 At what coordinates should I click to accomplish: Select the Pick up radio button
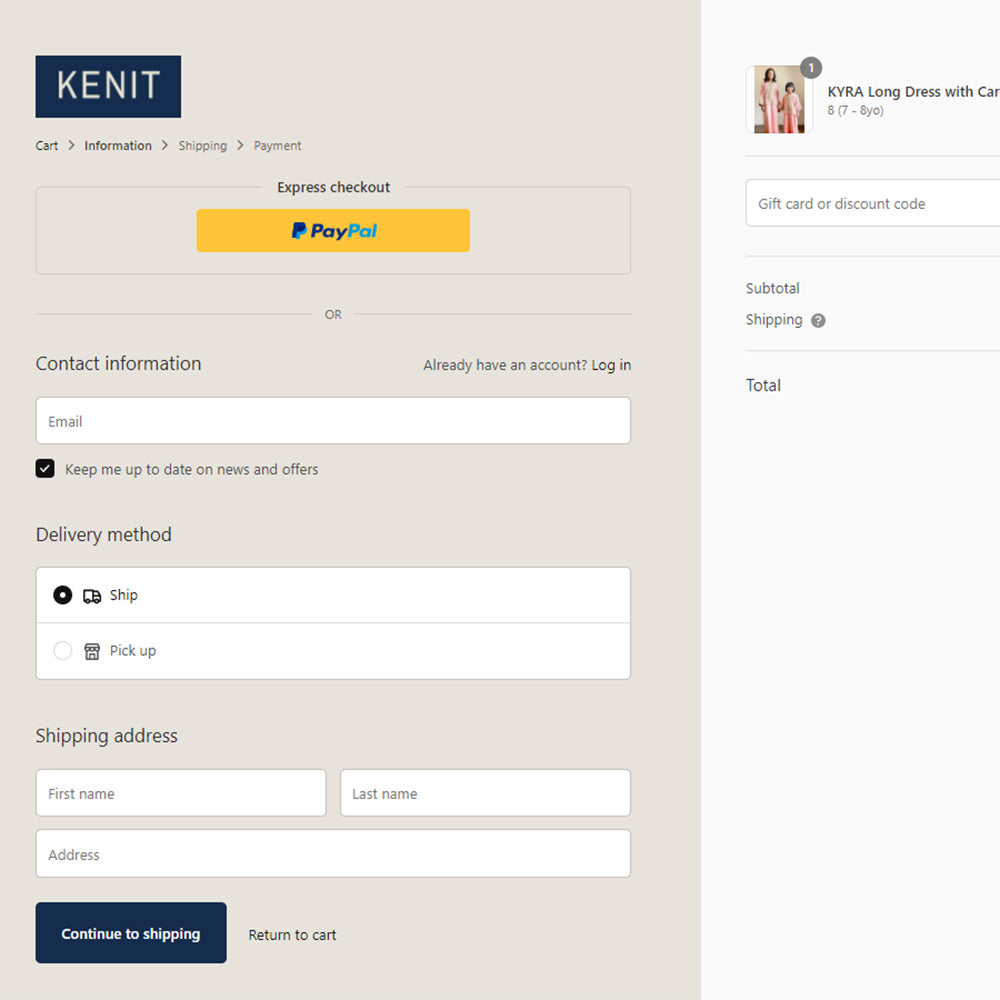click(x=63, y=651)
